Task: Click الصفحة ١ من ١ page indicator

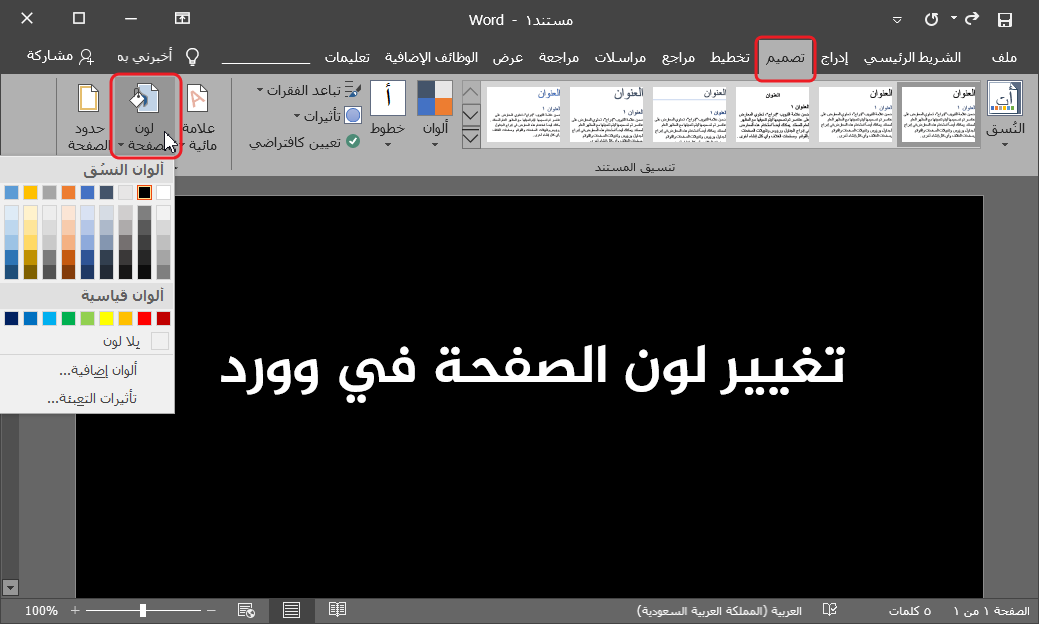Action: pos(991,610)
